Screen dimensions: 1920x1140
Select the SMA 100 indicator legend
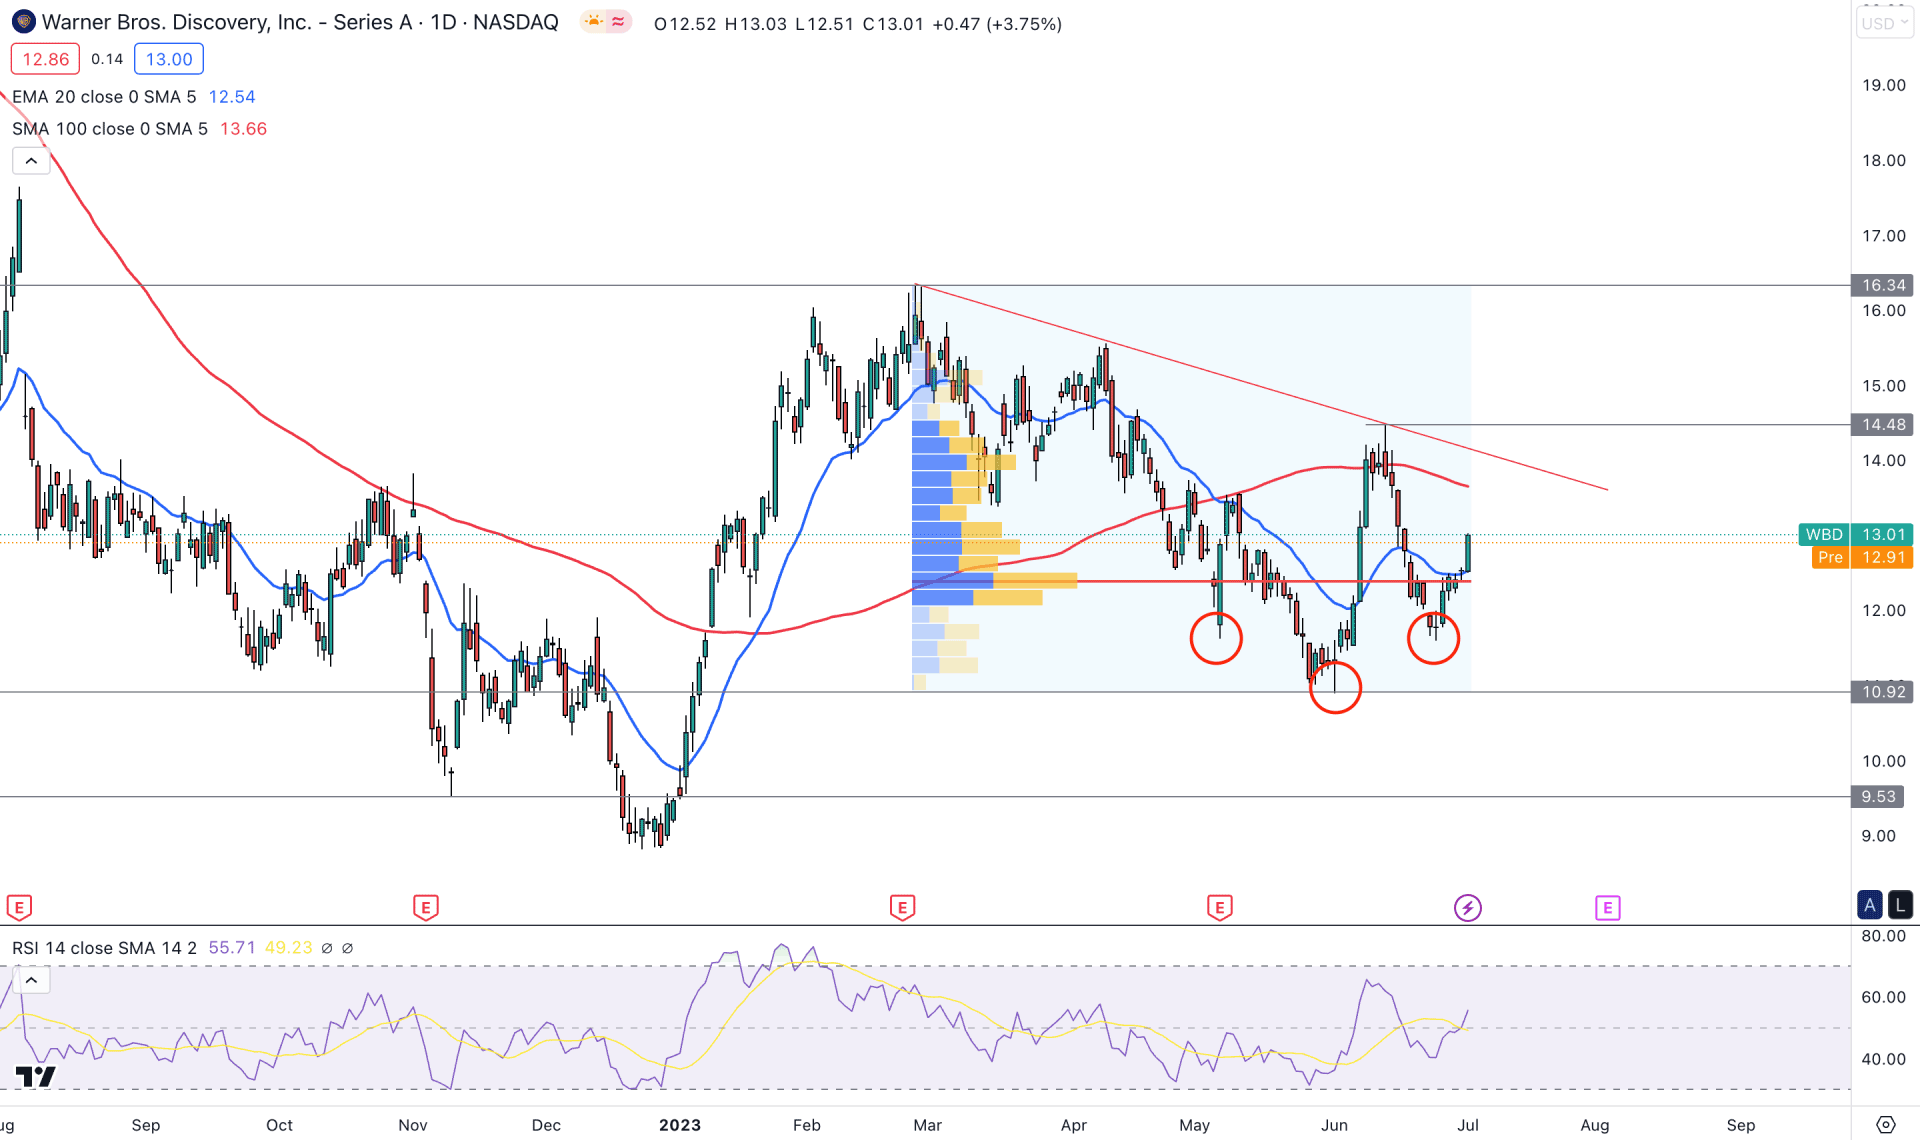110,129
